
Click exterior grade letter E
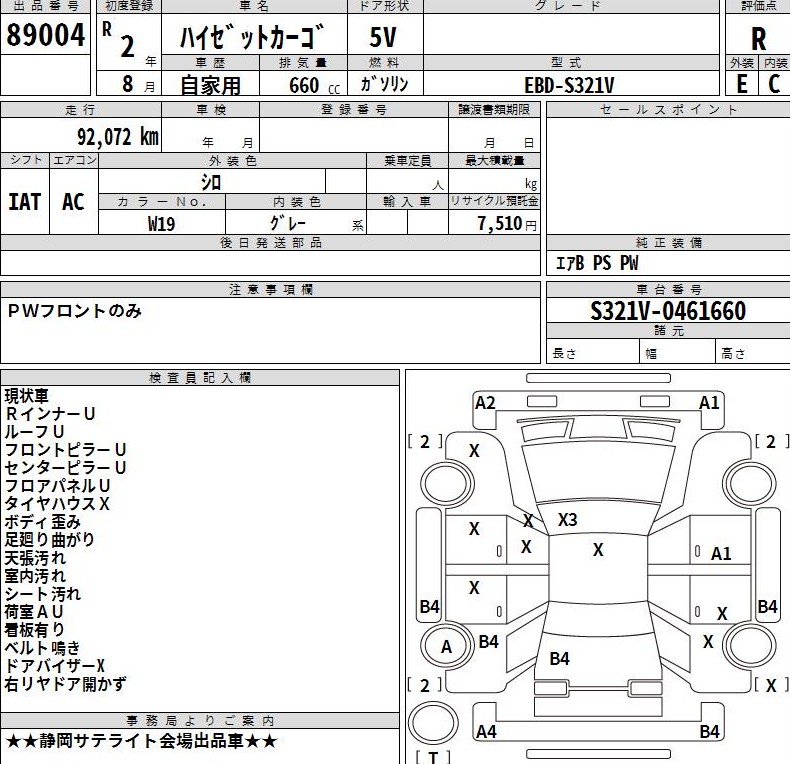tap(742, 84)
